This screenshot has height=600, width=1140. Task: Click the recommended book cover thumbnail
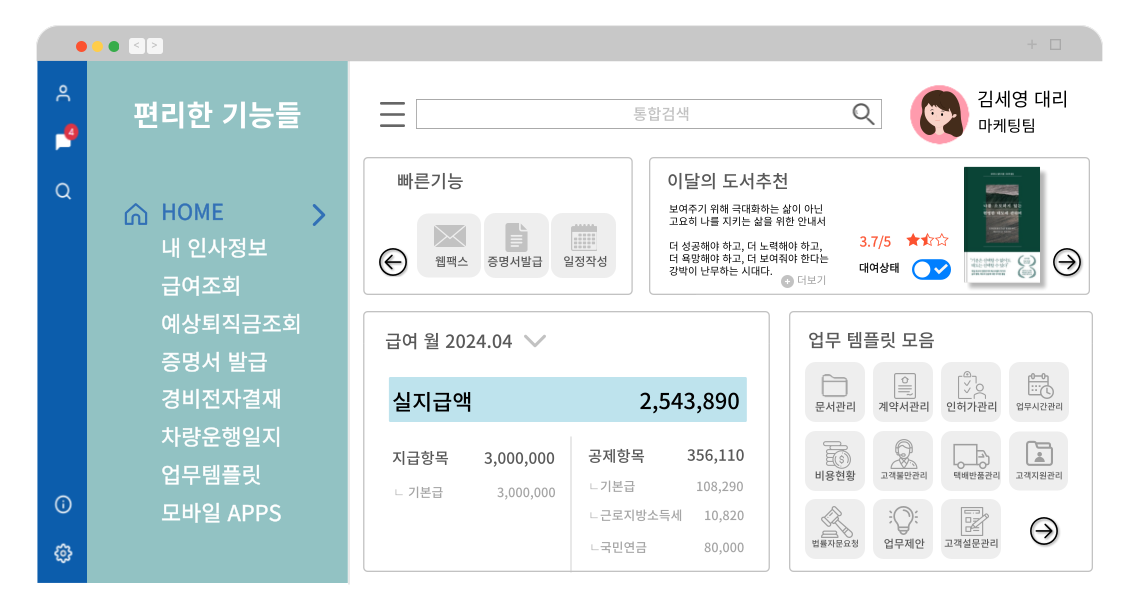click(x=1001, y=225)
